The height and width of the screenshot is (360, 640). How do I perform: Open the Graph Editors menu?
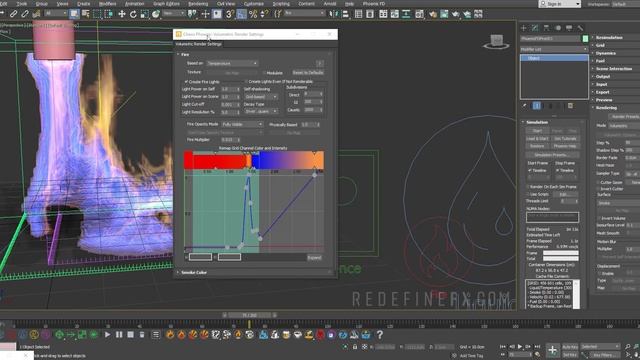(x=166, y=4)
